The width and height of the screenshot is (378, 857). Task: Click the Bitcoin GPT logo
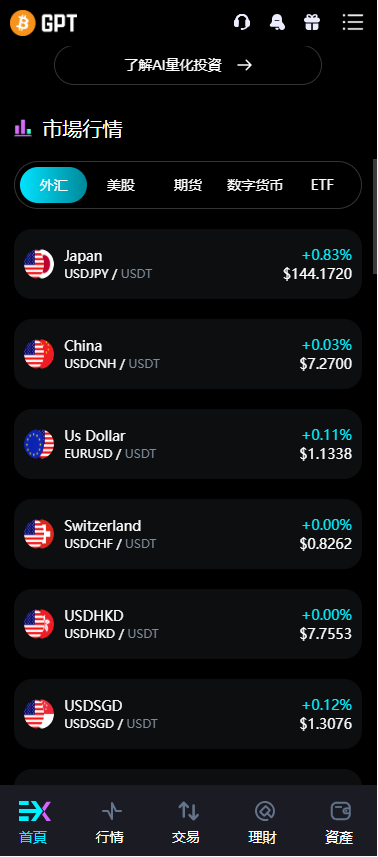click(x=43, y=23)
